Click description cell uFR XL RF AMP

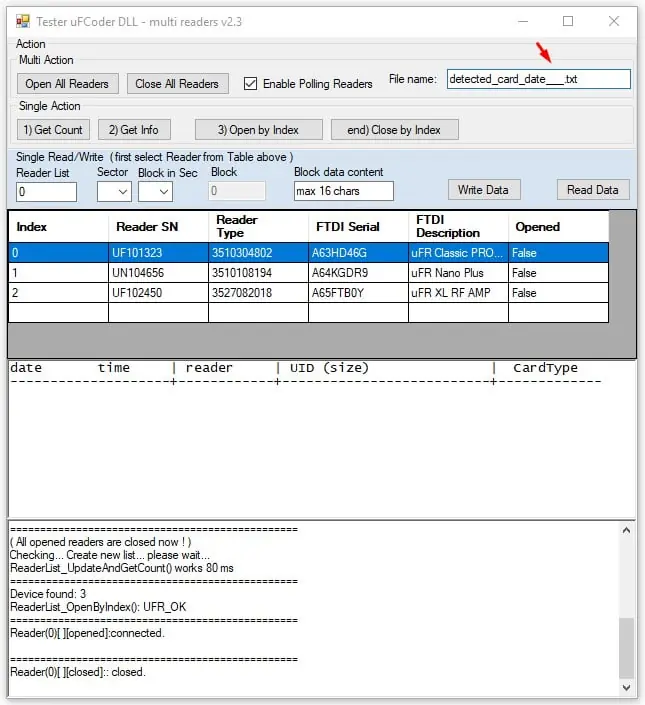pyautogui.click(x=458, y=293)
